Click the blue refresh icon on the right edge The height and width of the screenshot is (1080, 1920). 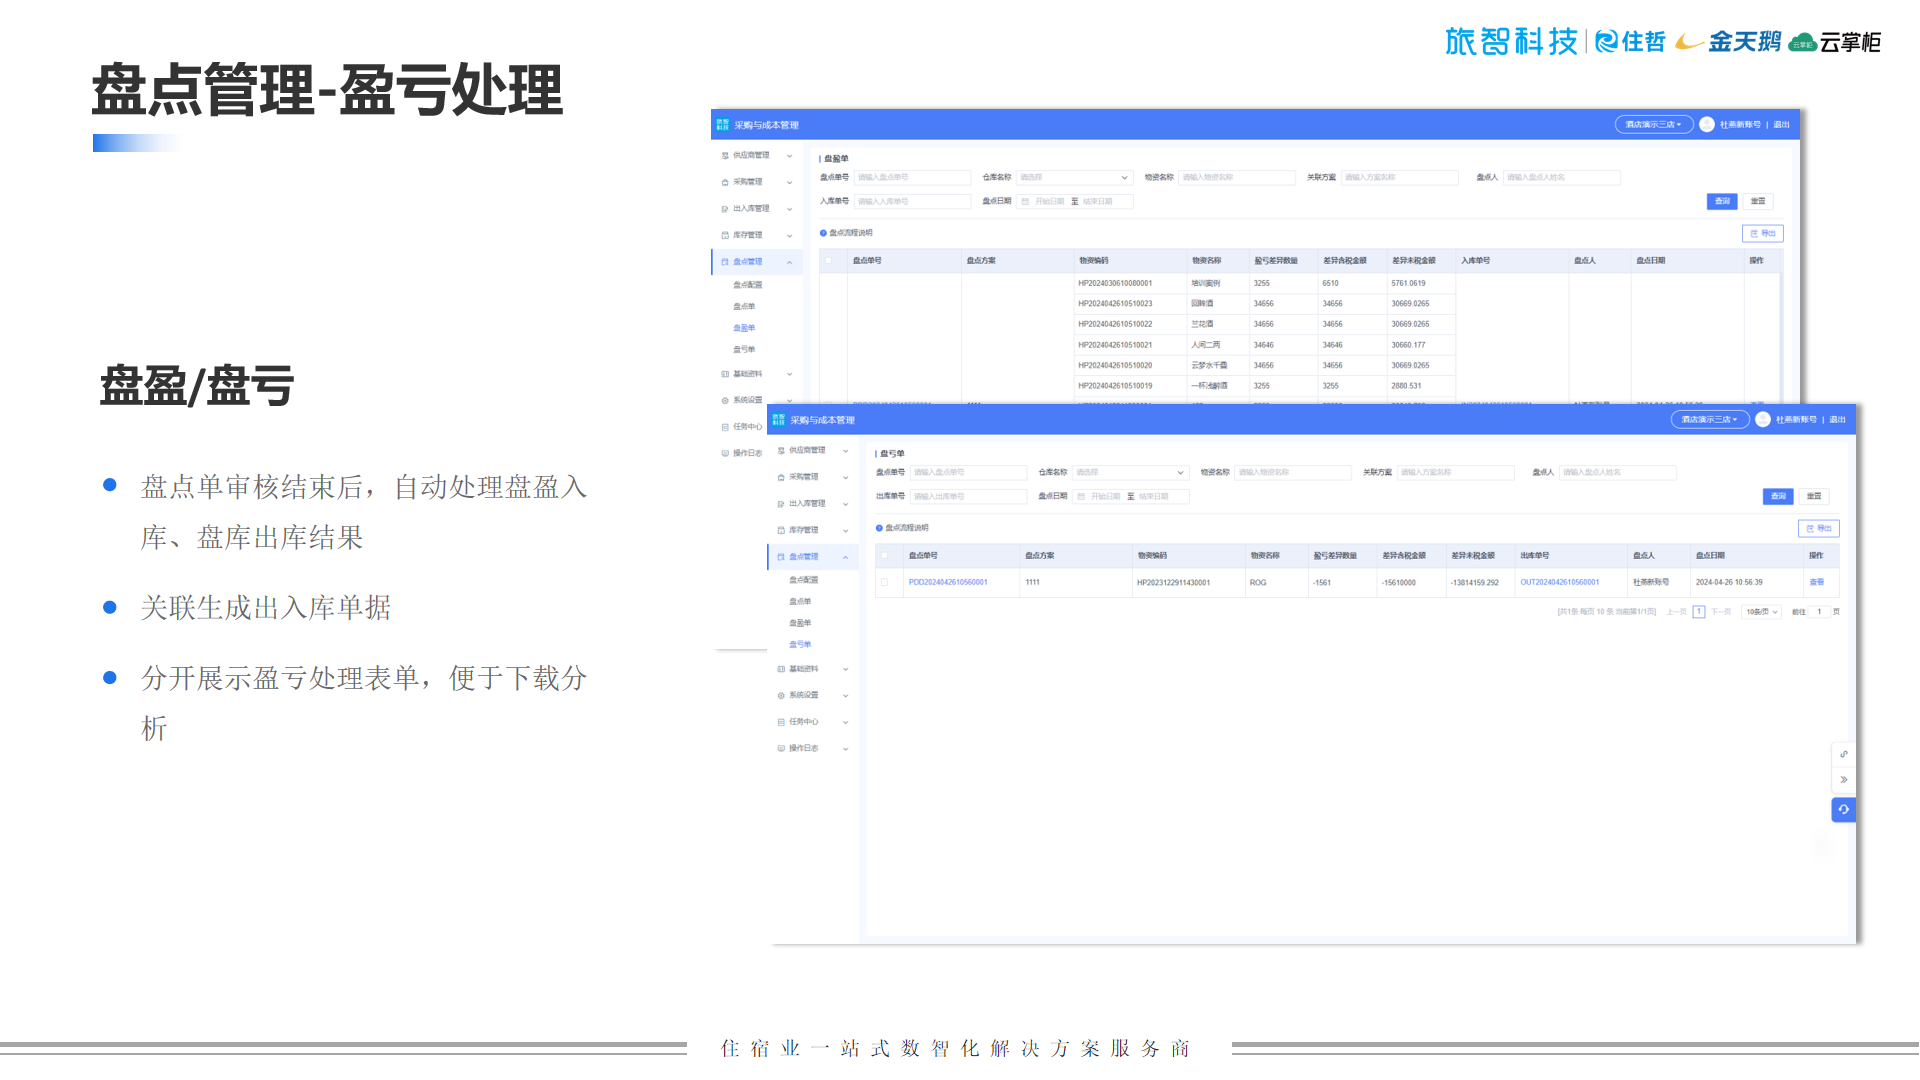coord(1843,810)
